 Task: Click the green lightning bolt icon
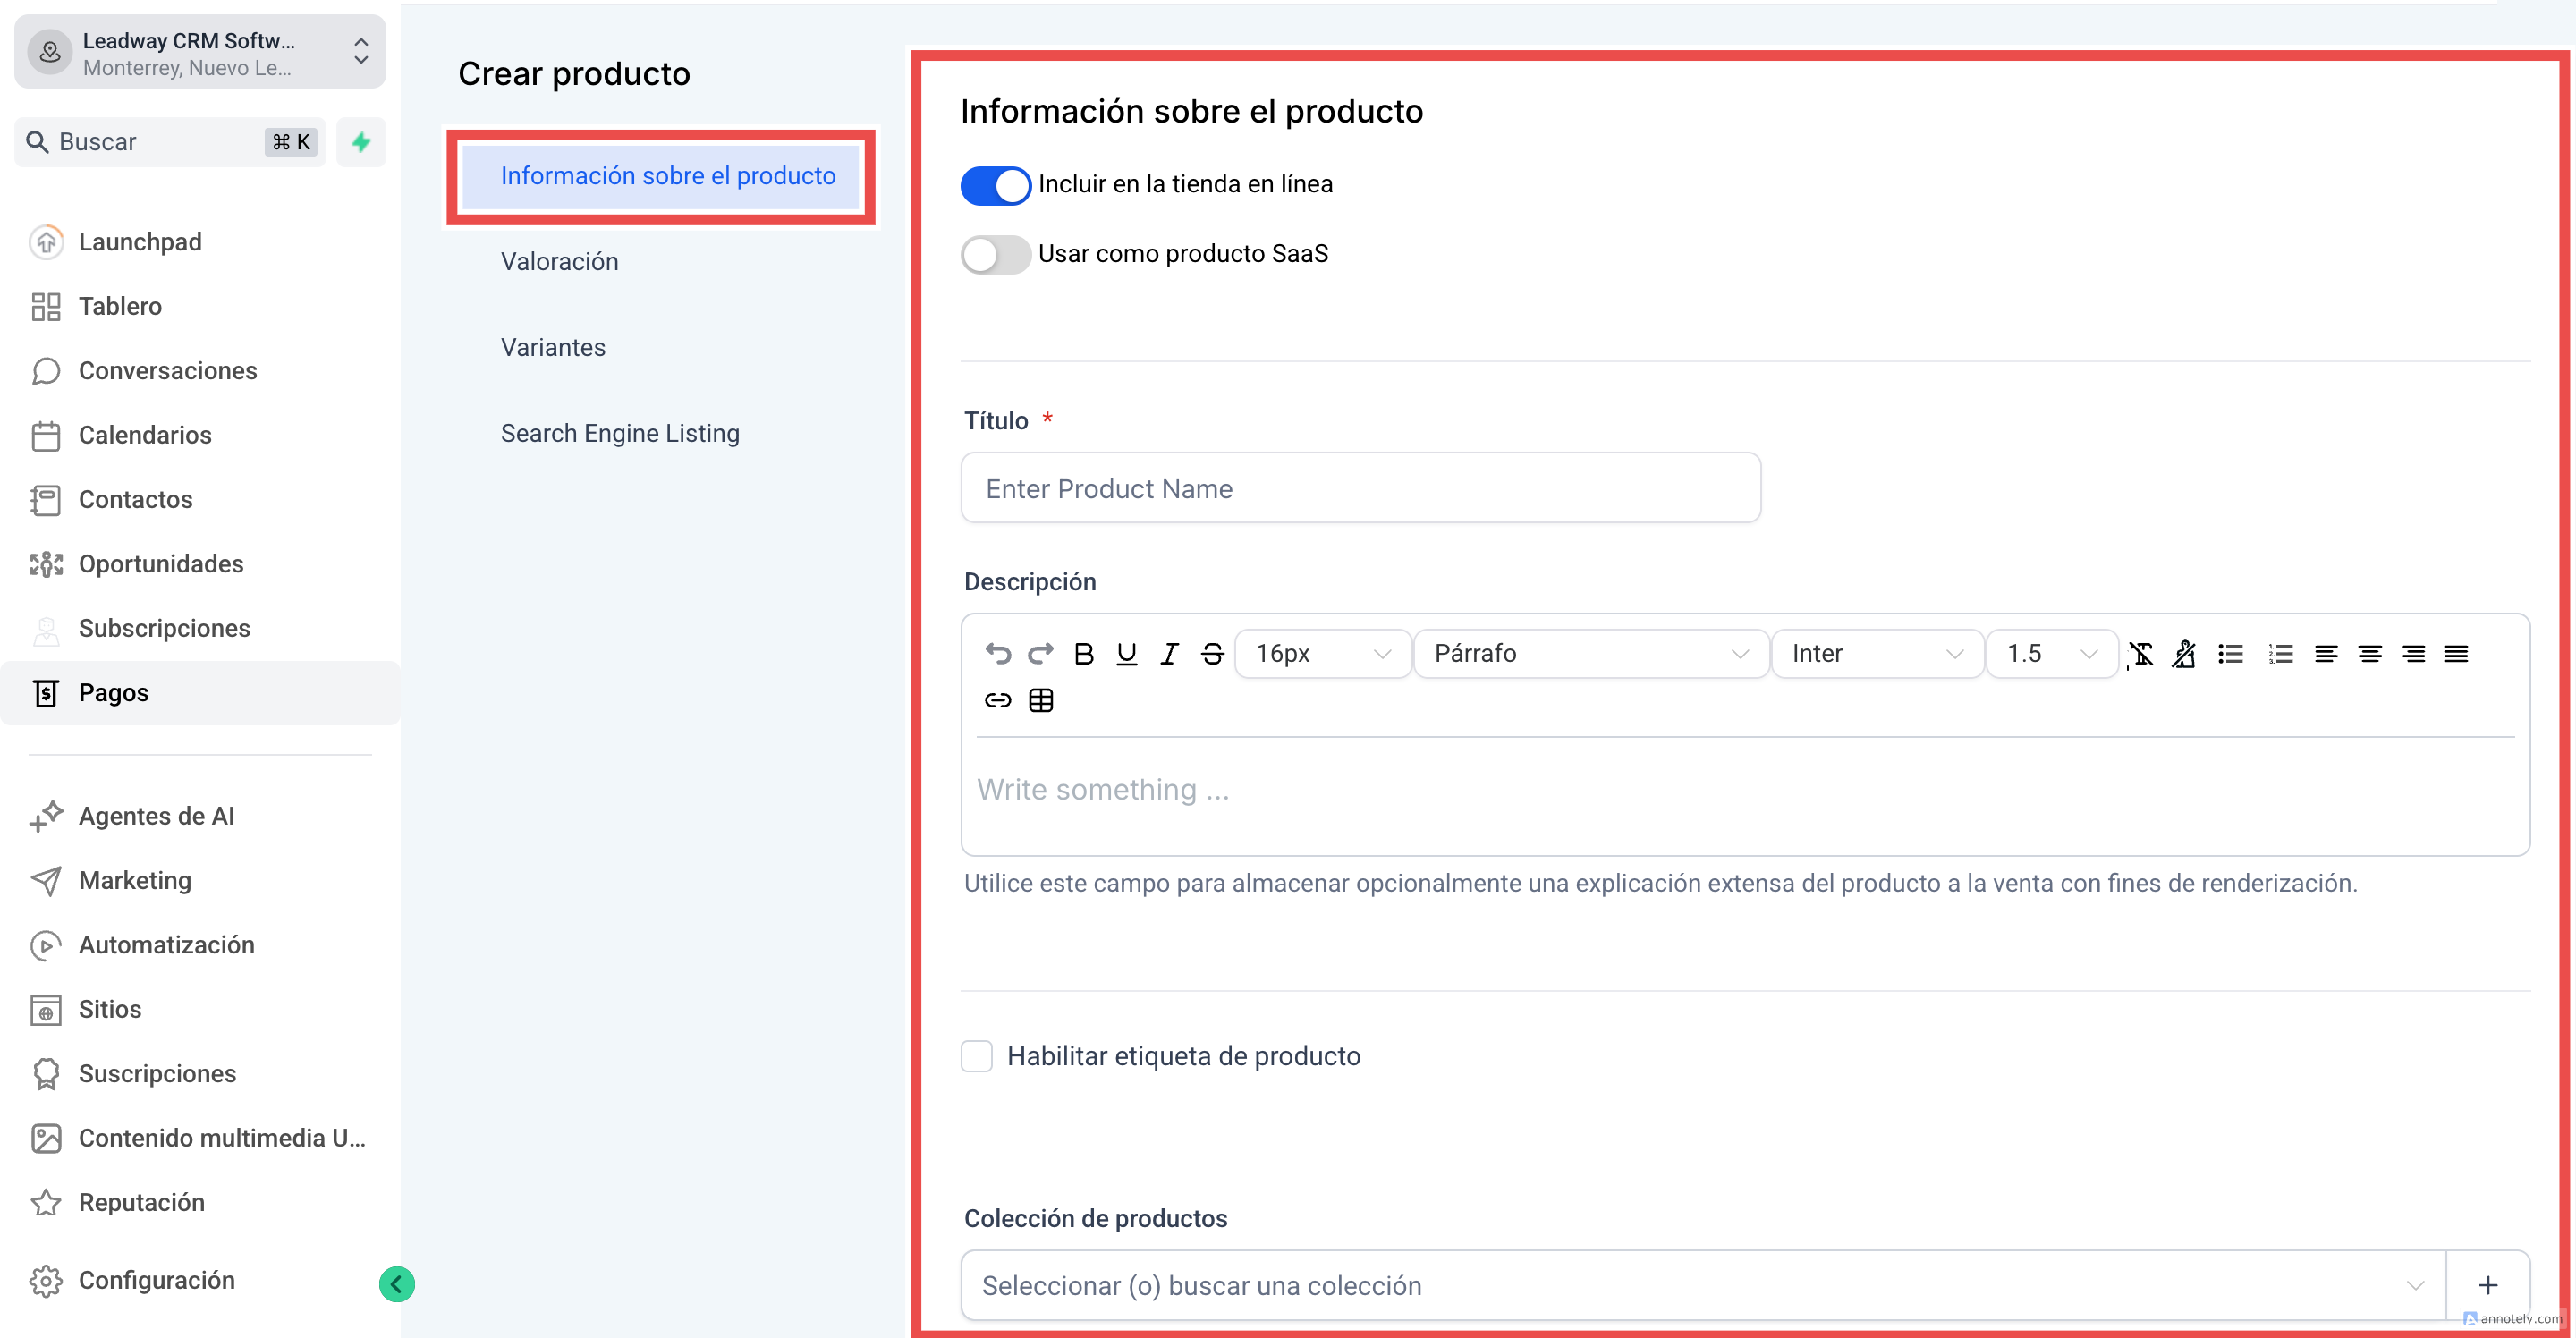click(361, 142)
